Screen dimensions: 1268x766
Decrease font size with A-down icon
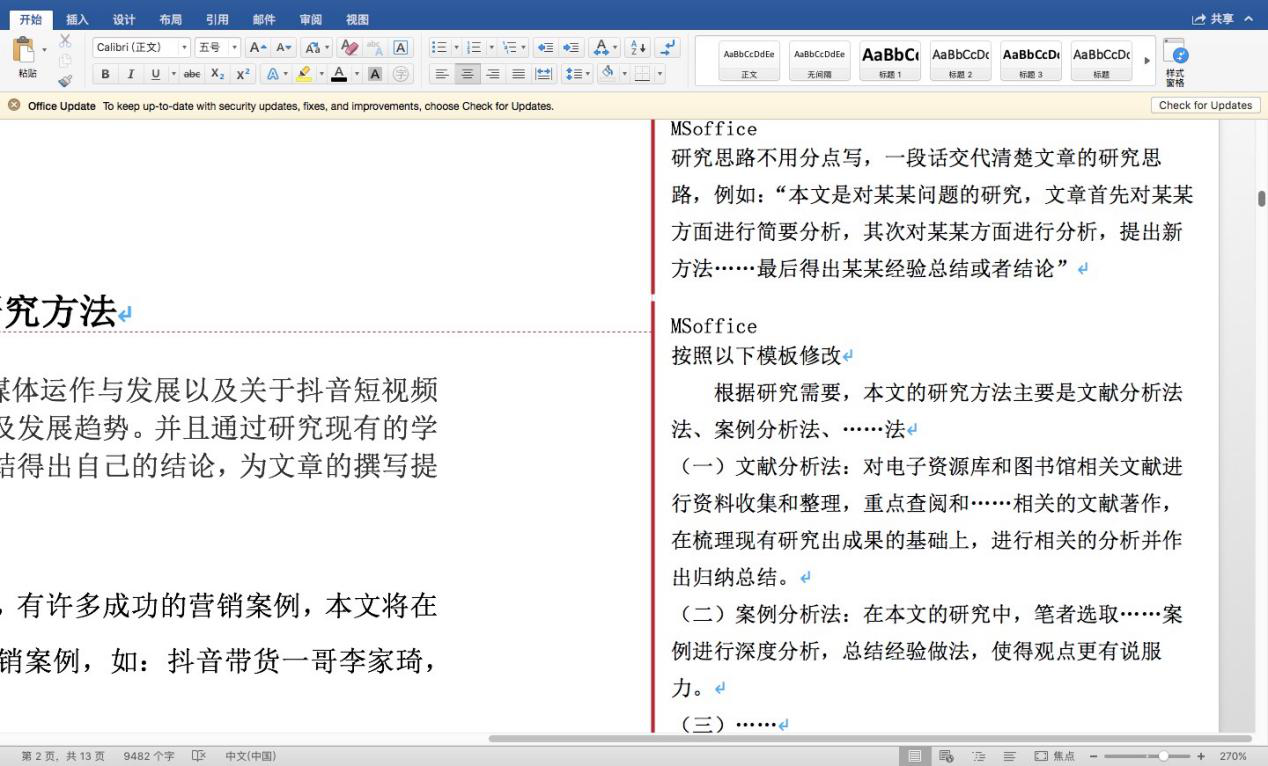click(x=283, y=48)
